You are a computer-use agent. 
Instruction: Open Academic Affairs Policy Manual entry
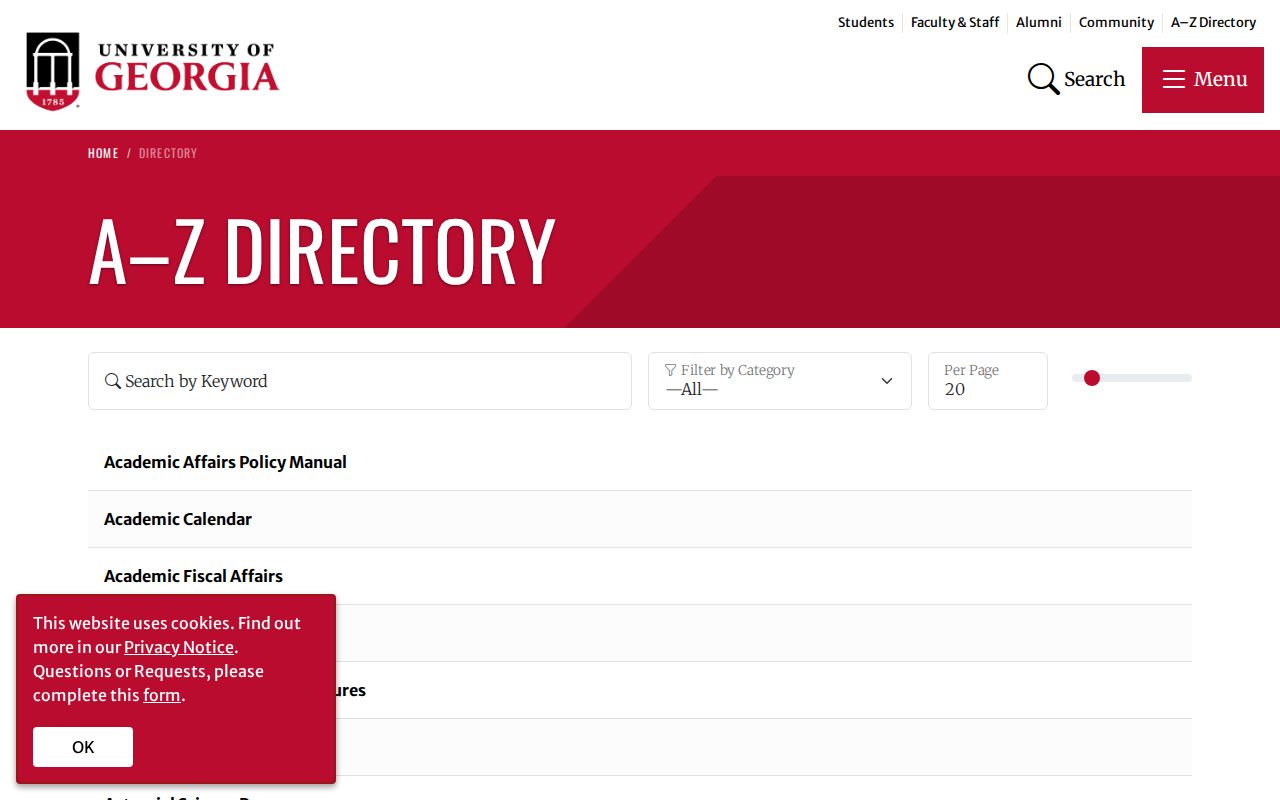(225, 462)
